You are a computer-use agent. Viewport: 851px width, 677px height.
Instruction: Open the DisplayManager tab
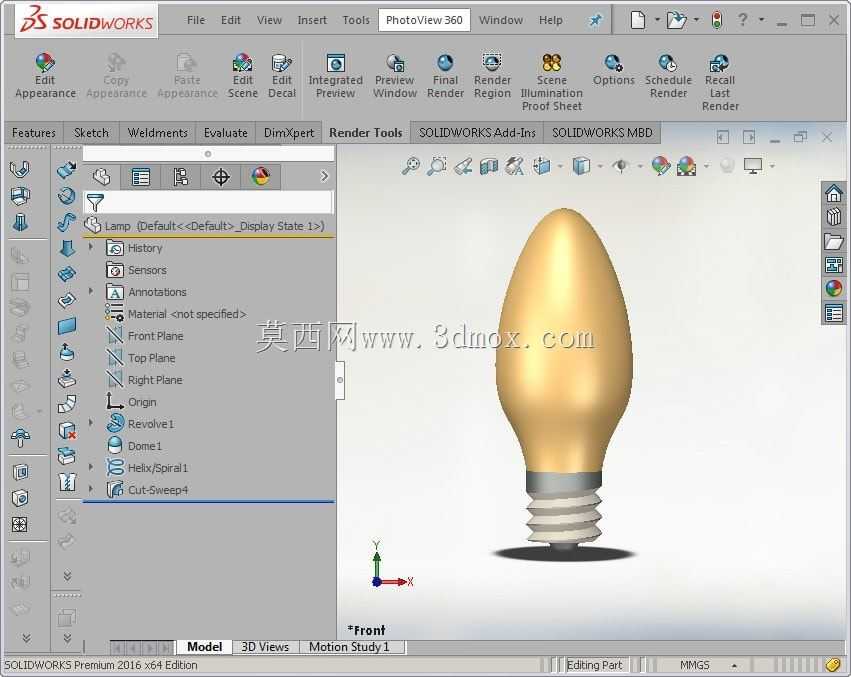click(261, 177)
